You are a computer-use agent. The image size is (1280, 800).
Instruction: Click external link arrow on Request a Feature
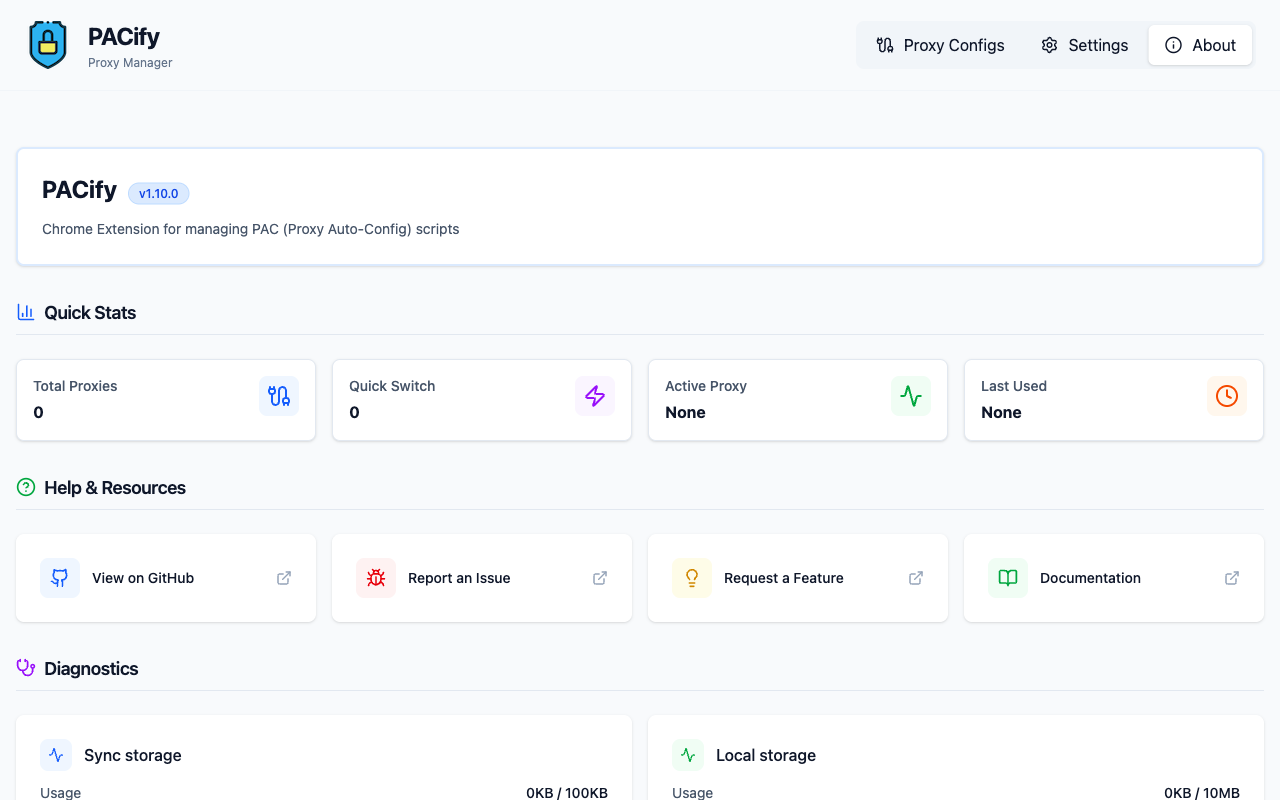(x=916, y=578)
